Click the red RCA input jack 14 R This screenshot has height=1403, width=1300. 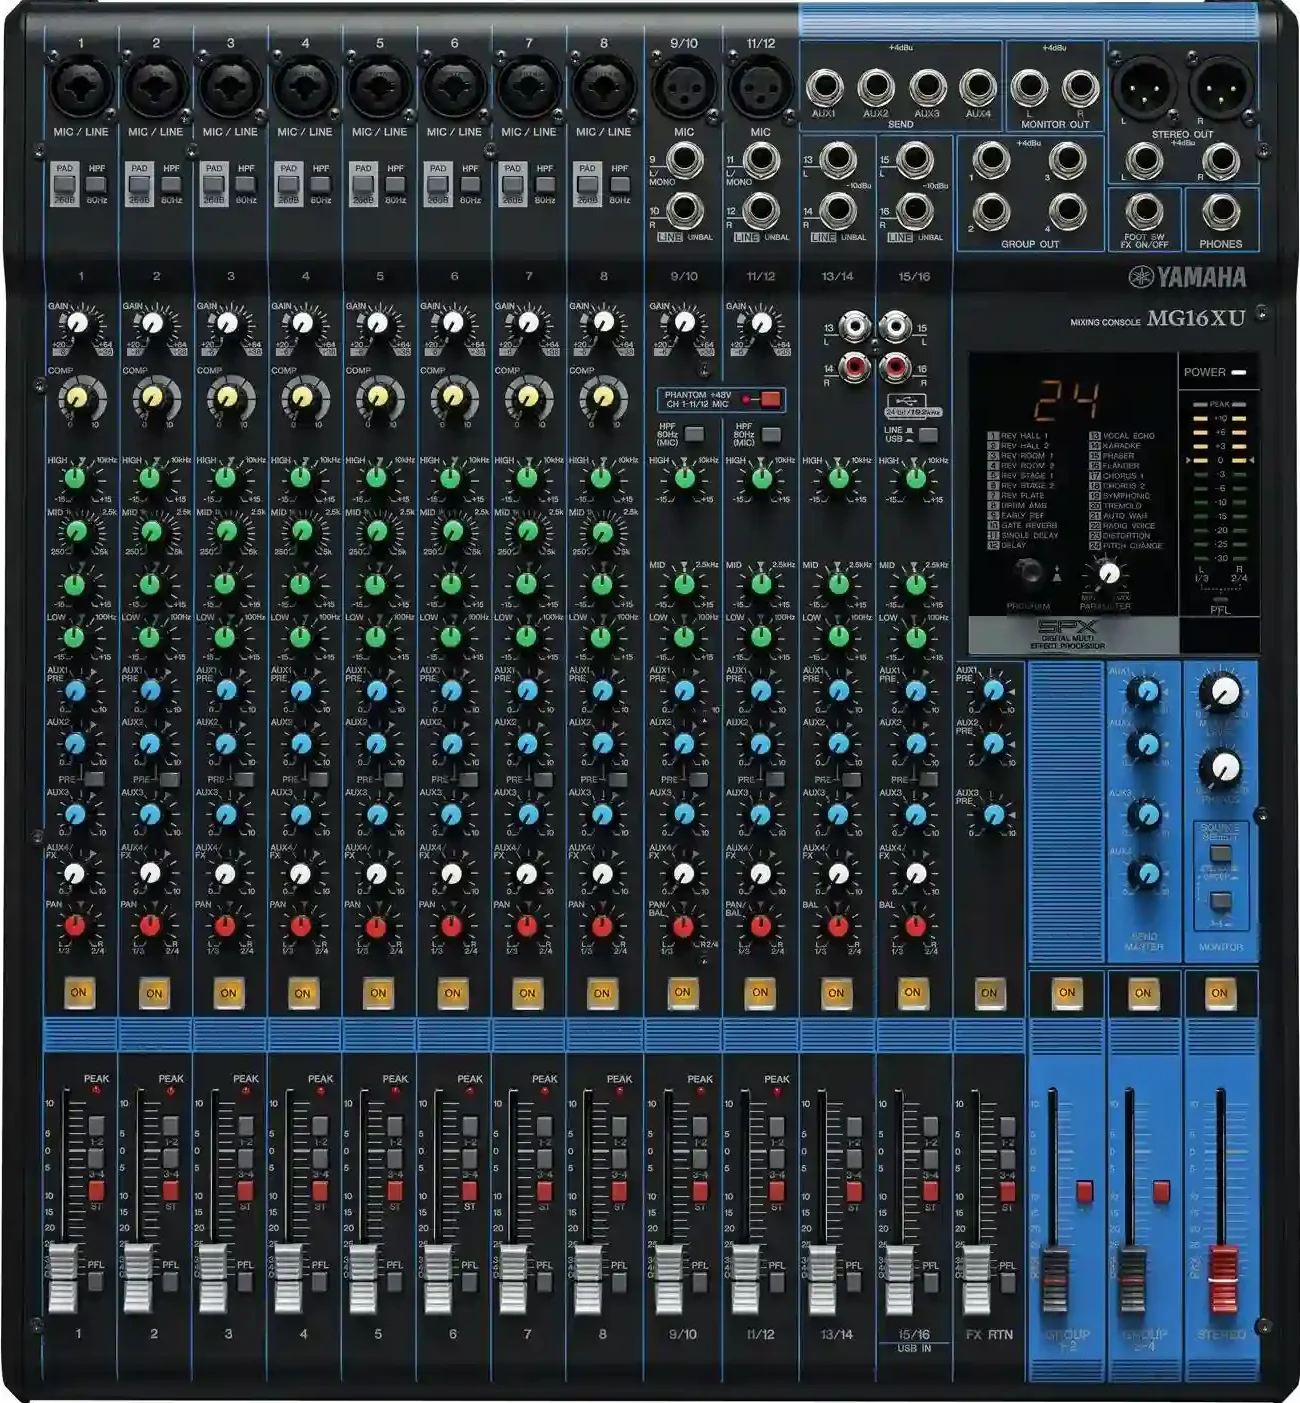coord(856,368)
